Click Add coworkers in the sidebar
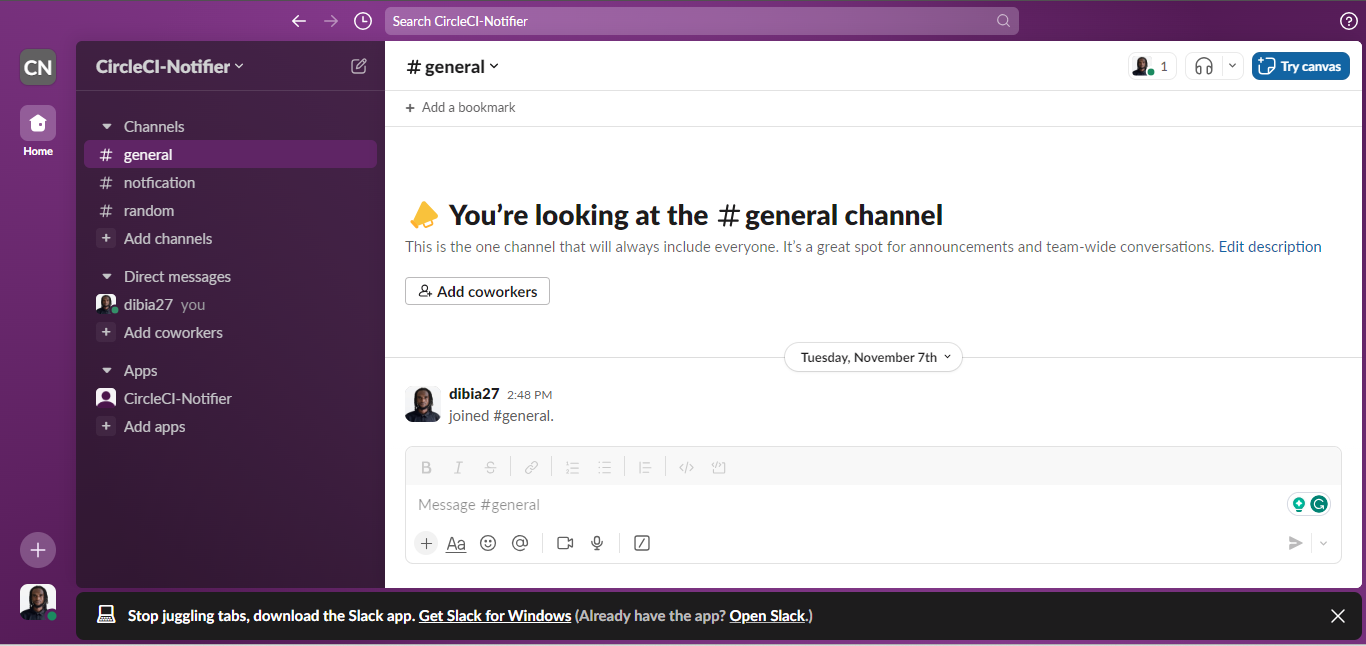Viewport: 1366px width, 646px height. pyautogui.click(x=230, y=333)
